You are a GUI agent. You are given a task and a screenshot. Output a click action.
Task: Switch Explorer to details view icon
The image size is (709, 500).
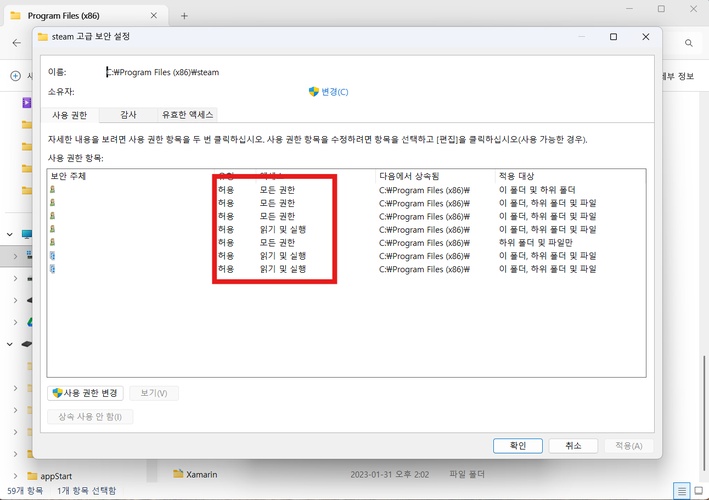tap(681, 491)
